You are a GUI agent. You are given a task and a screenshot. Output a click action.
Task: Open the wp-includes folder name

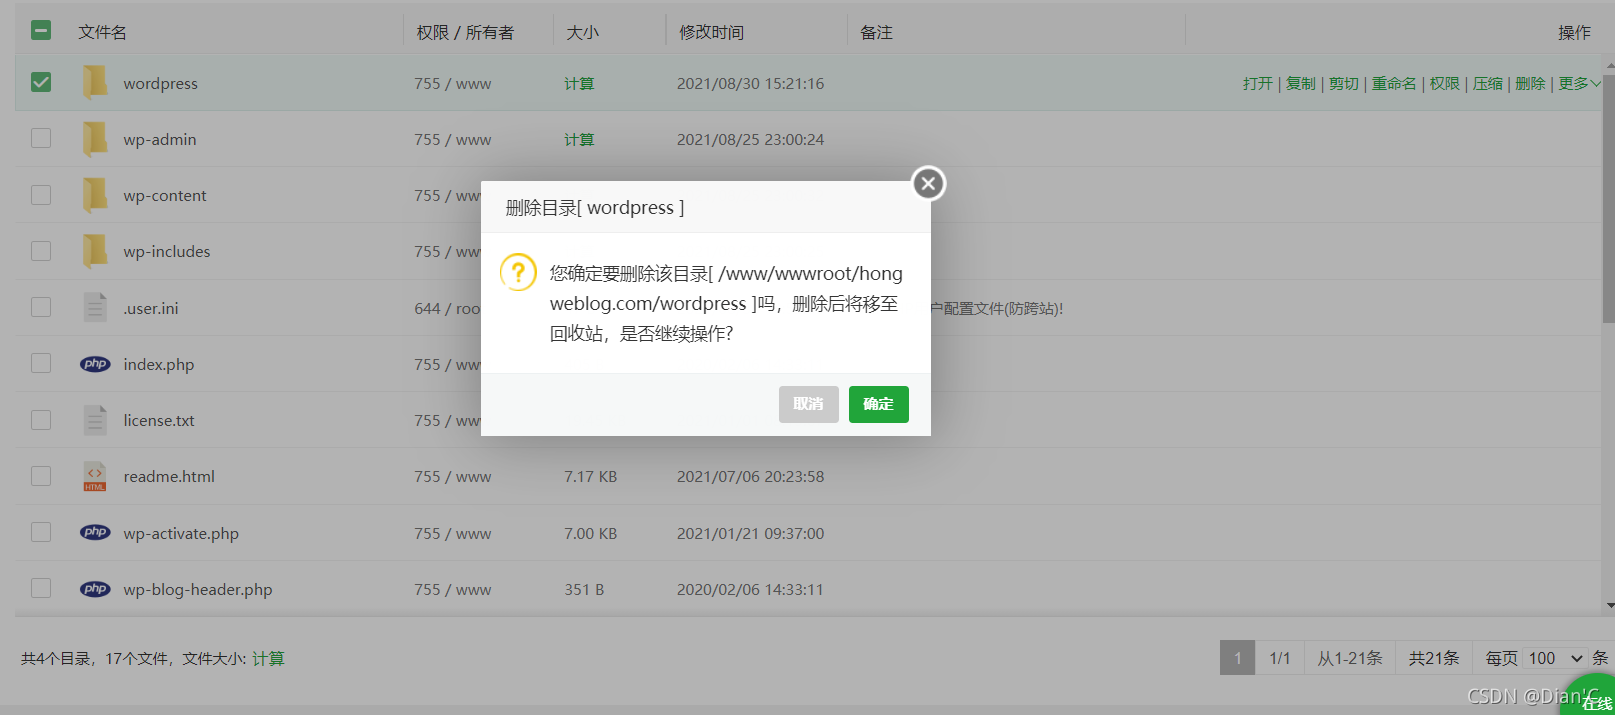click(x=167, y=251)
